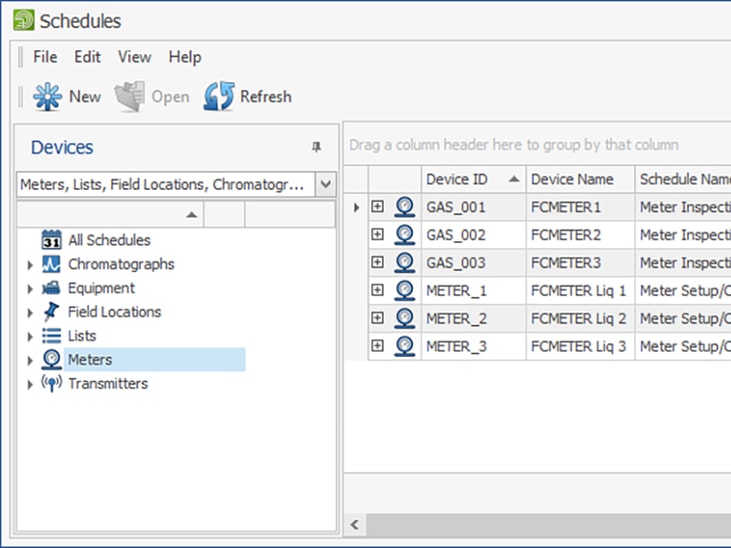Click the Meters gauge icon in tree
The height and width of the screenshot is (548, 731).
[x=51, y=360]
